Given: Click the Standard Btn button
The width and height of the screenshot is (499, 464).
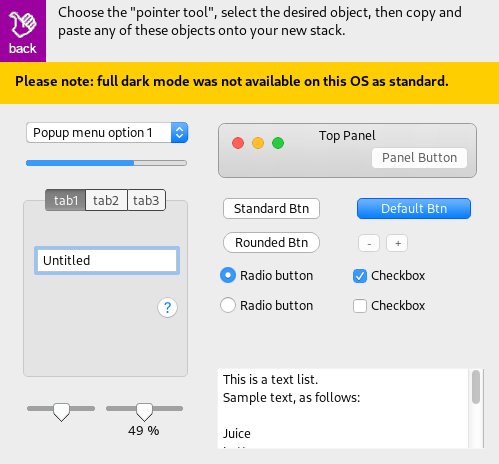Looking at the screenshot, I should coord(271,209).
